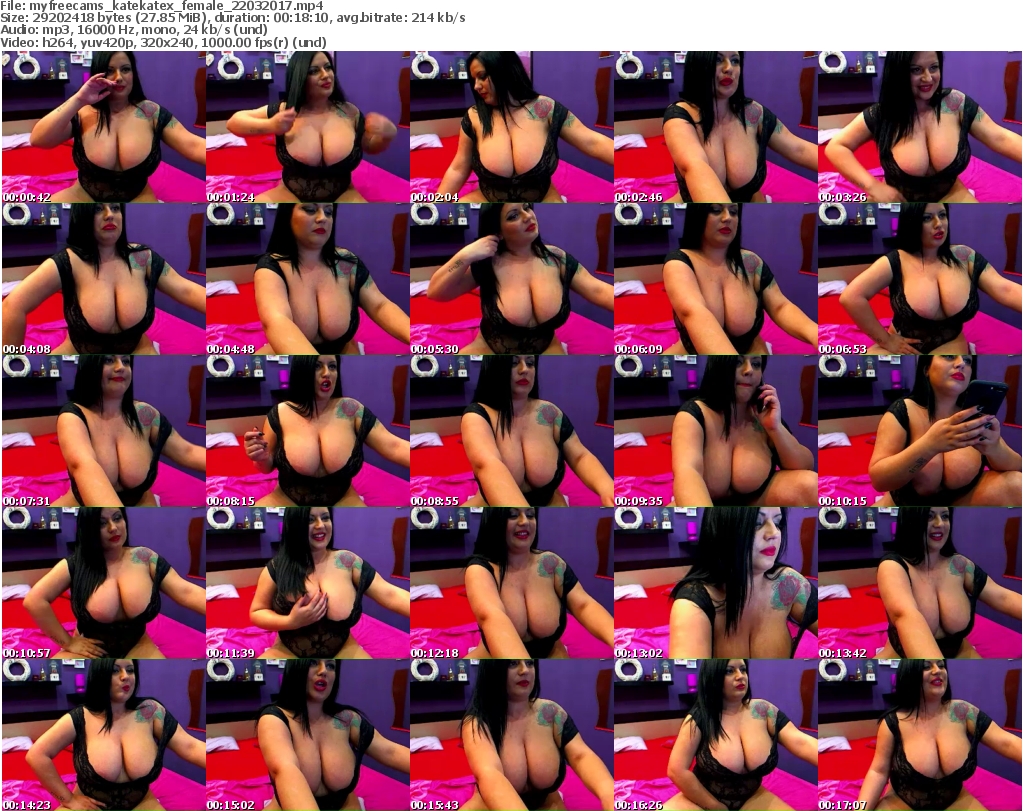The width and height of the screenshot is (1024, 811).
Task: Choose the frame at 00:15:02
Action: [x=308, y=735]
